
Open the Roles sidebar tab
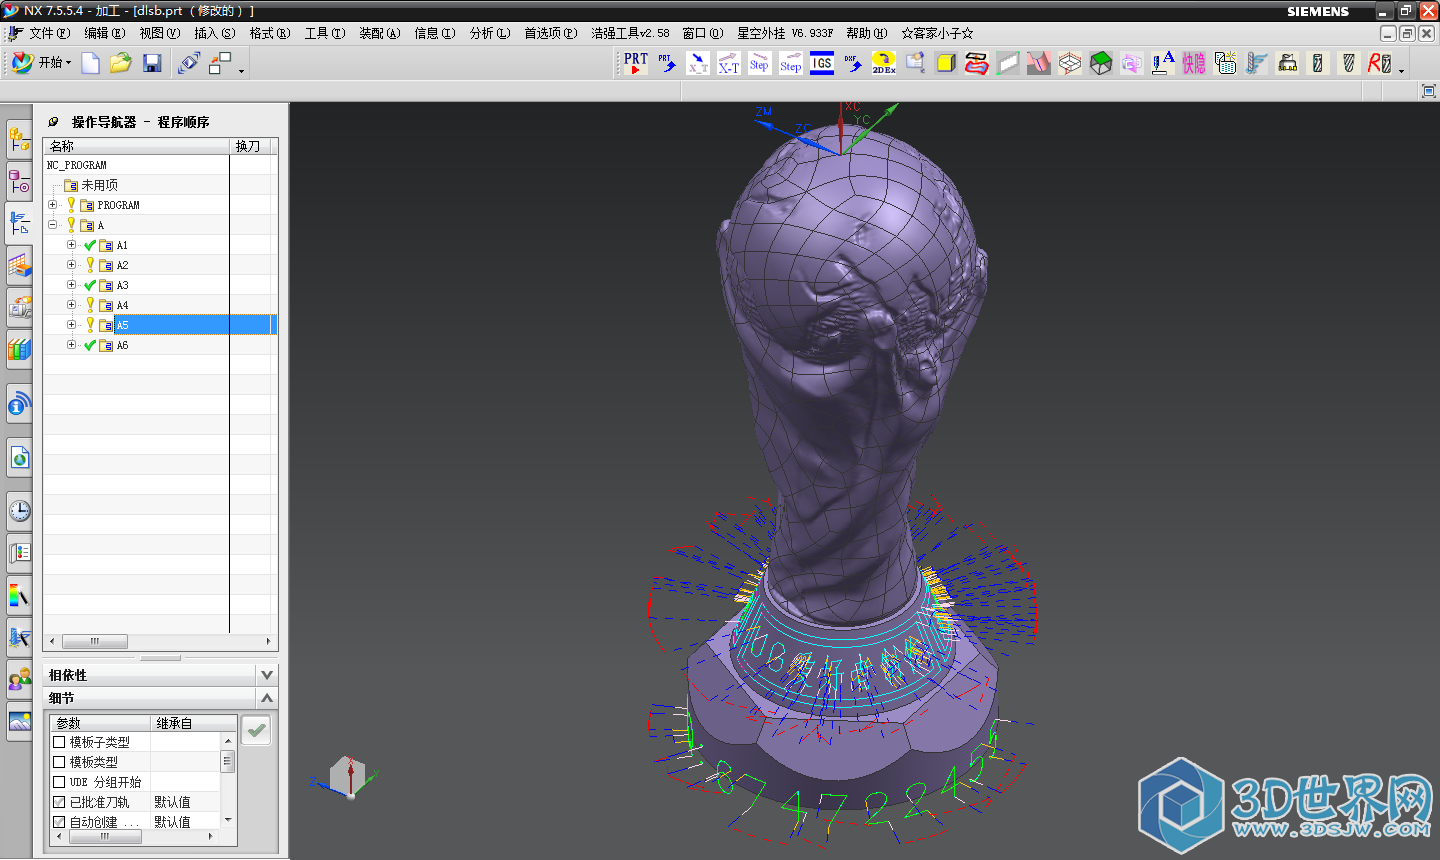coord(19,679)
